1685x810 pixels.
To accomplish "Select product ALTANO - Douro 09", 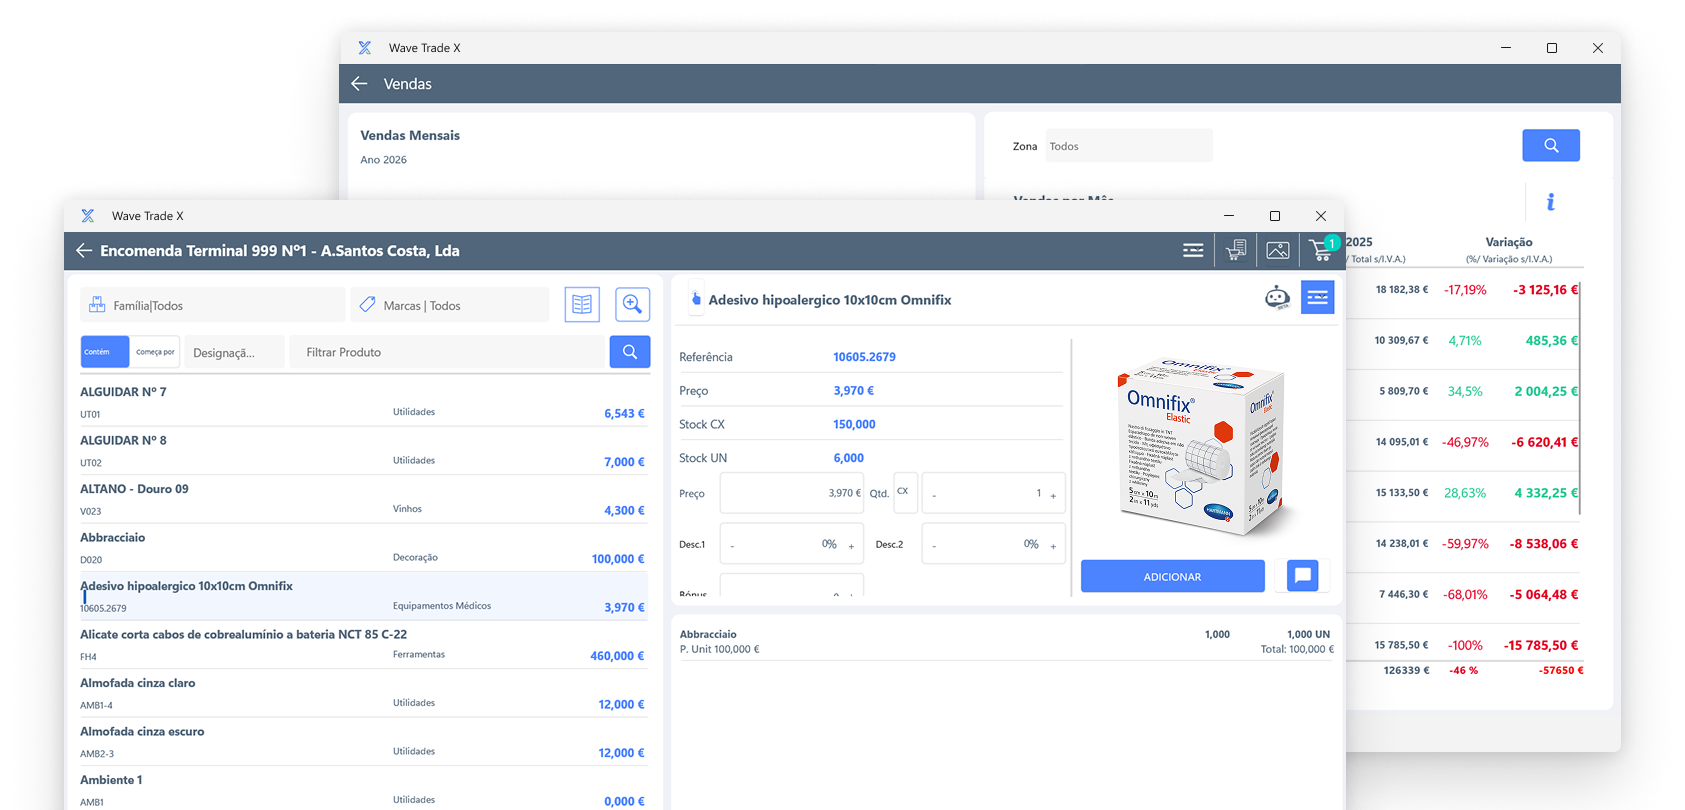I will [364, 499].
